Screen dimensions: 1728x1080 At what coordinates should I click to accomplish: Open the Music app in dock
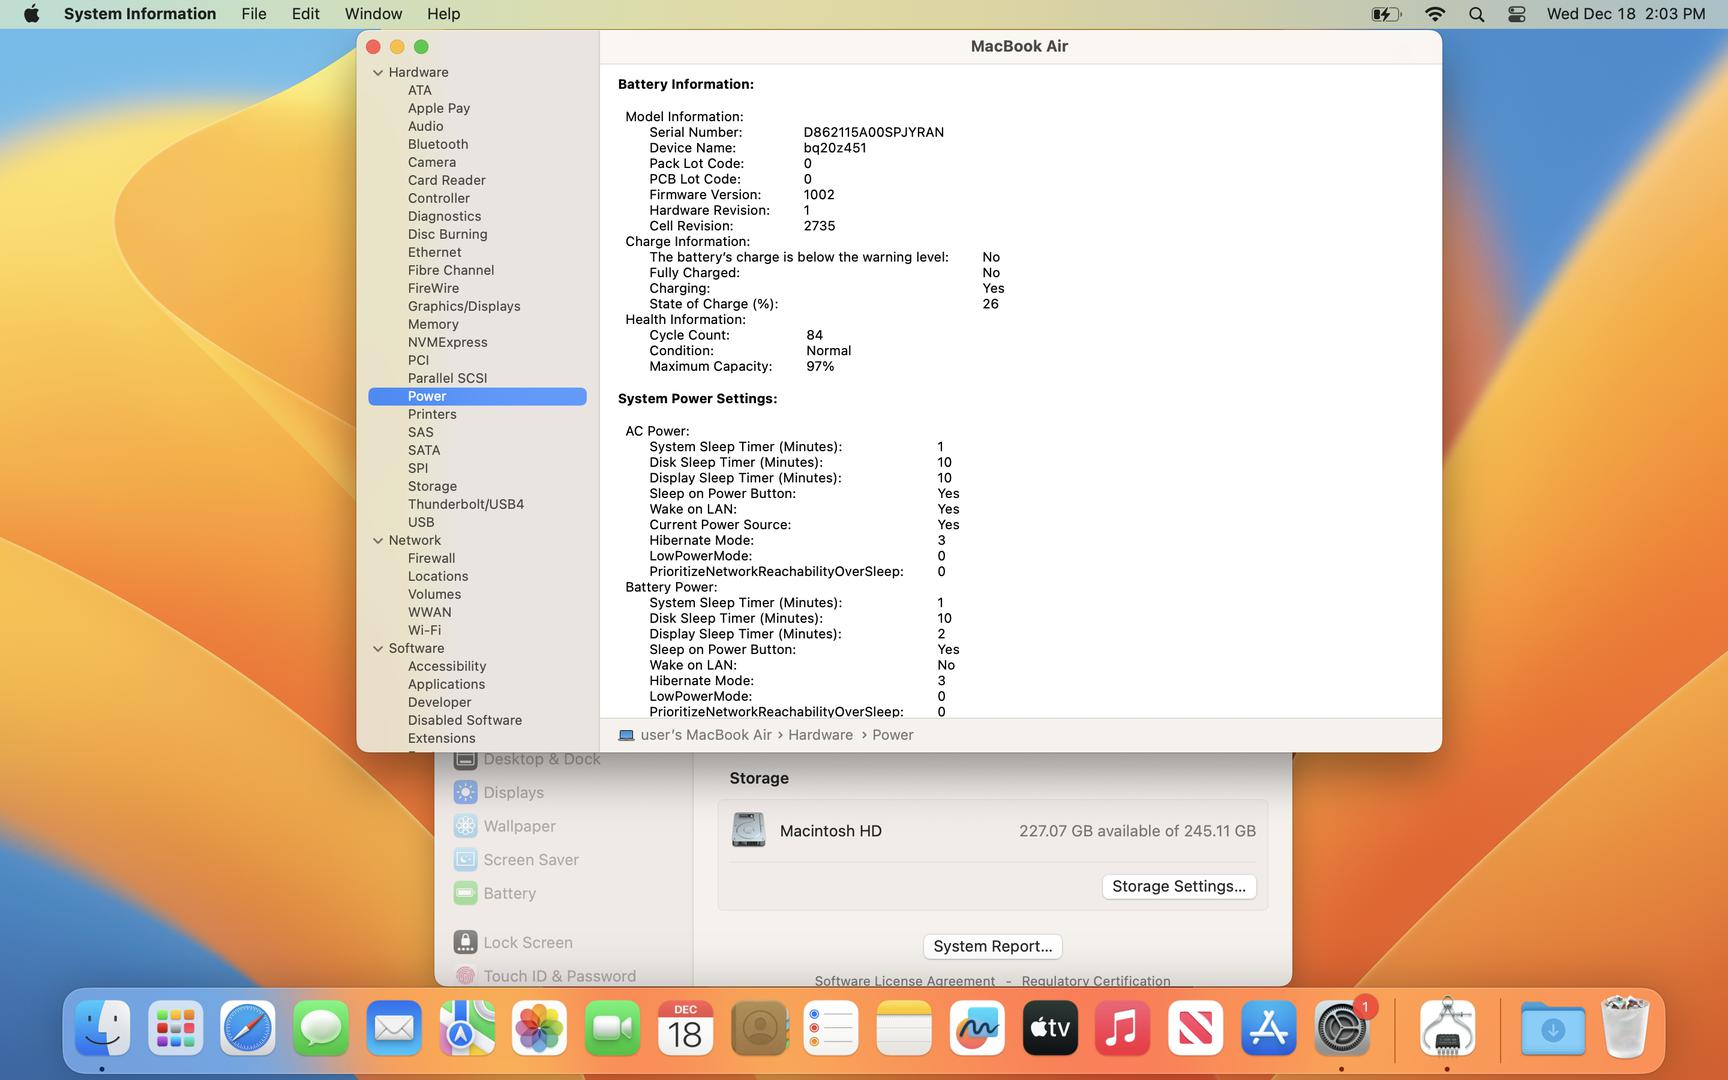(1122, 1028)
